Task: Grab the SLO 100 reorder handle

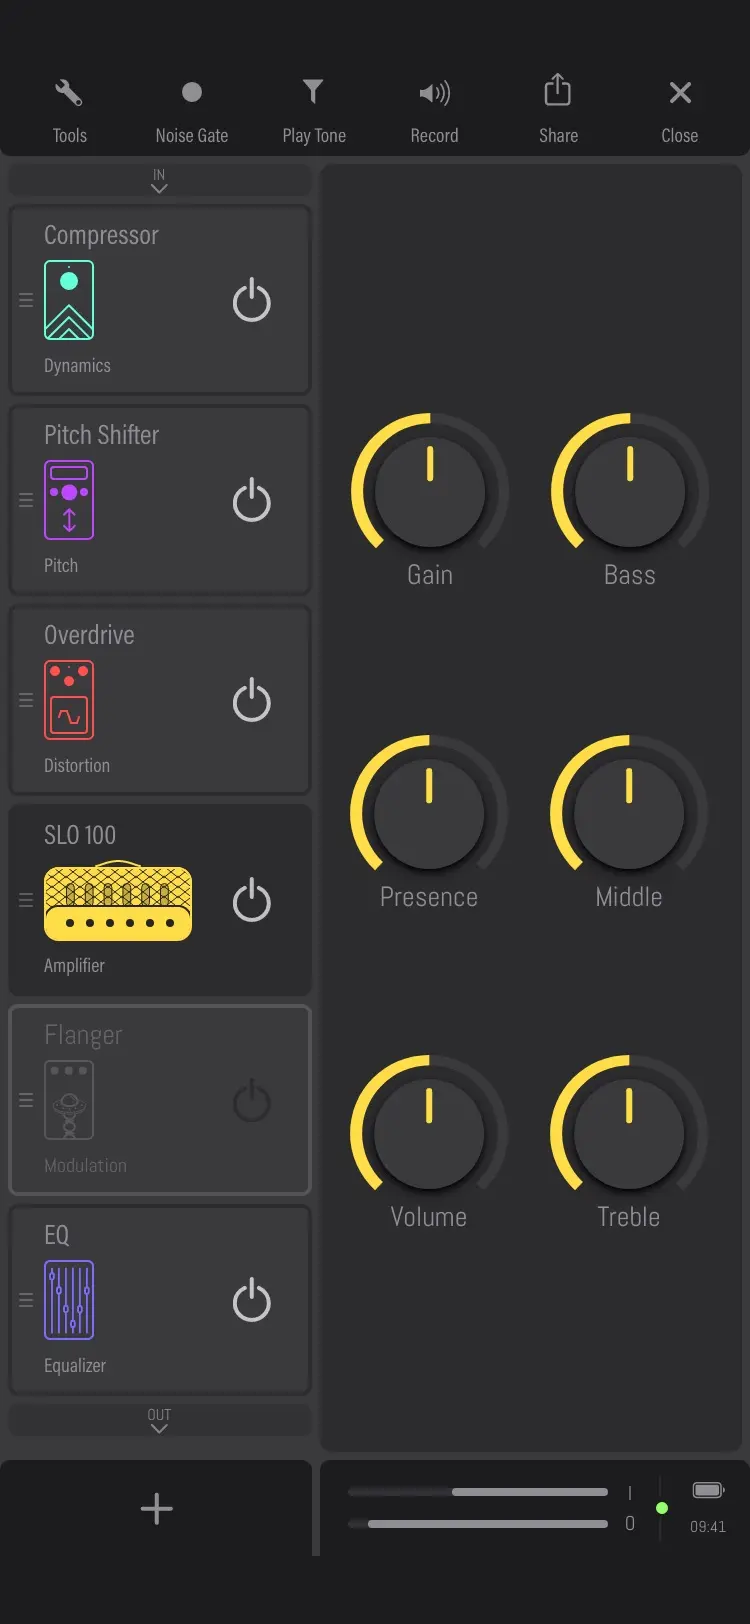Action: point(26,900)
